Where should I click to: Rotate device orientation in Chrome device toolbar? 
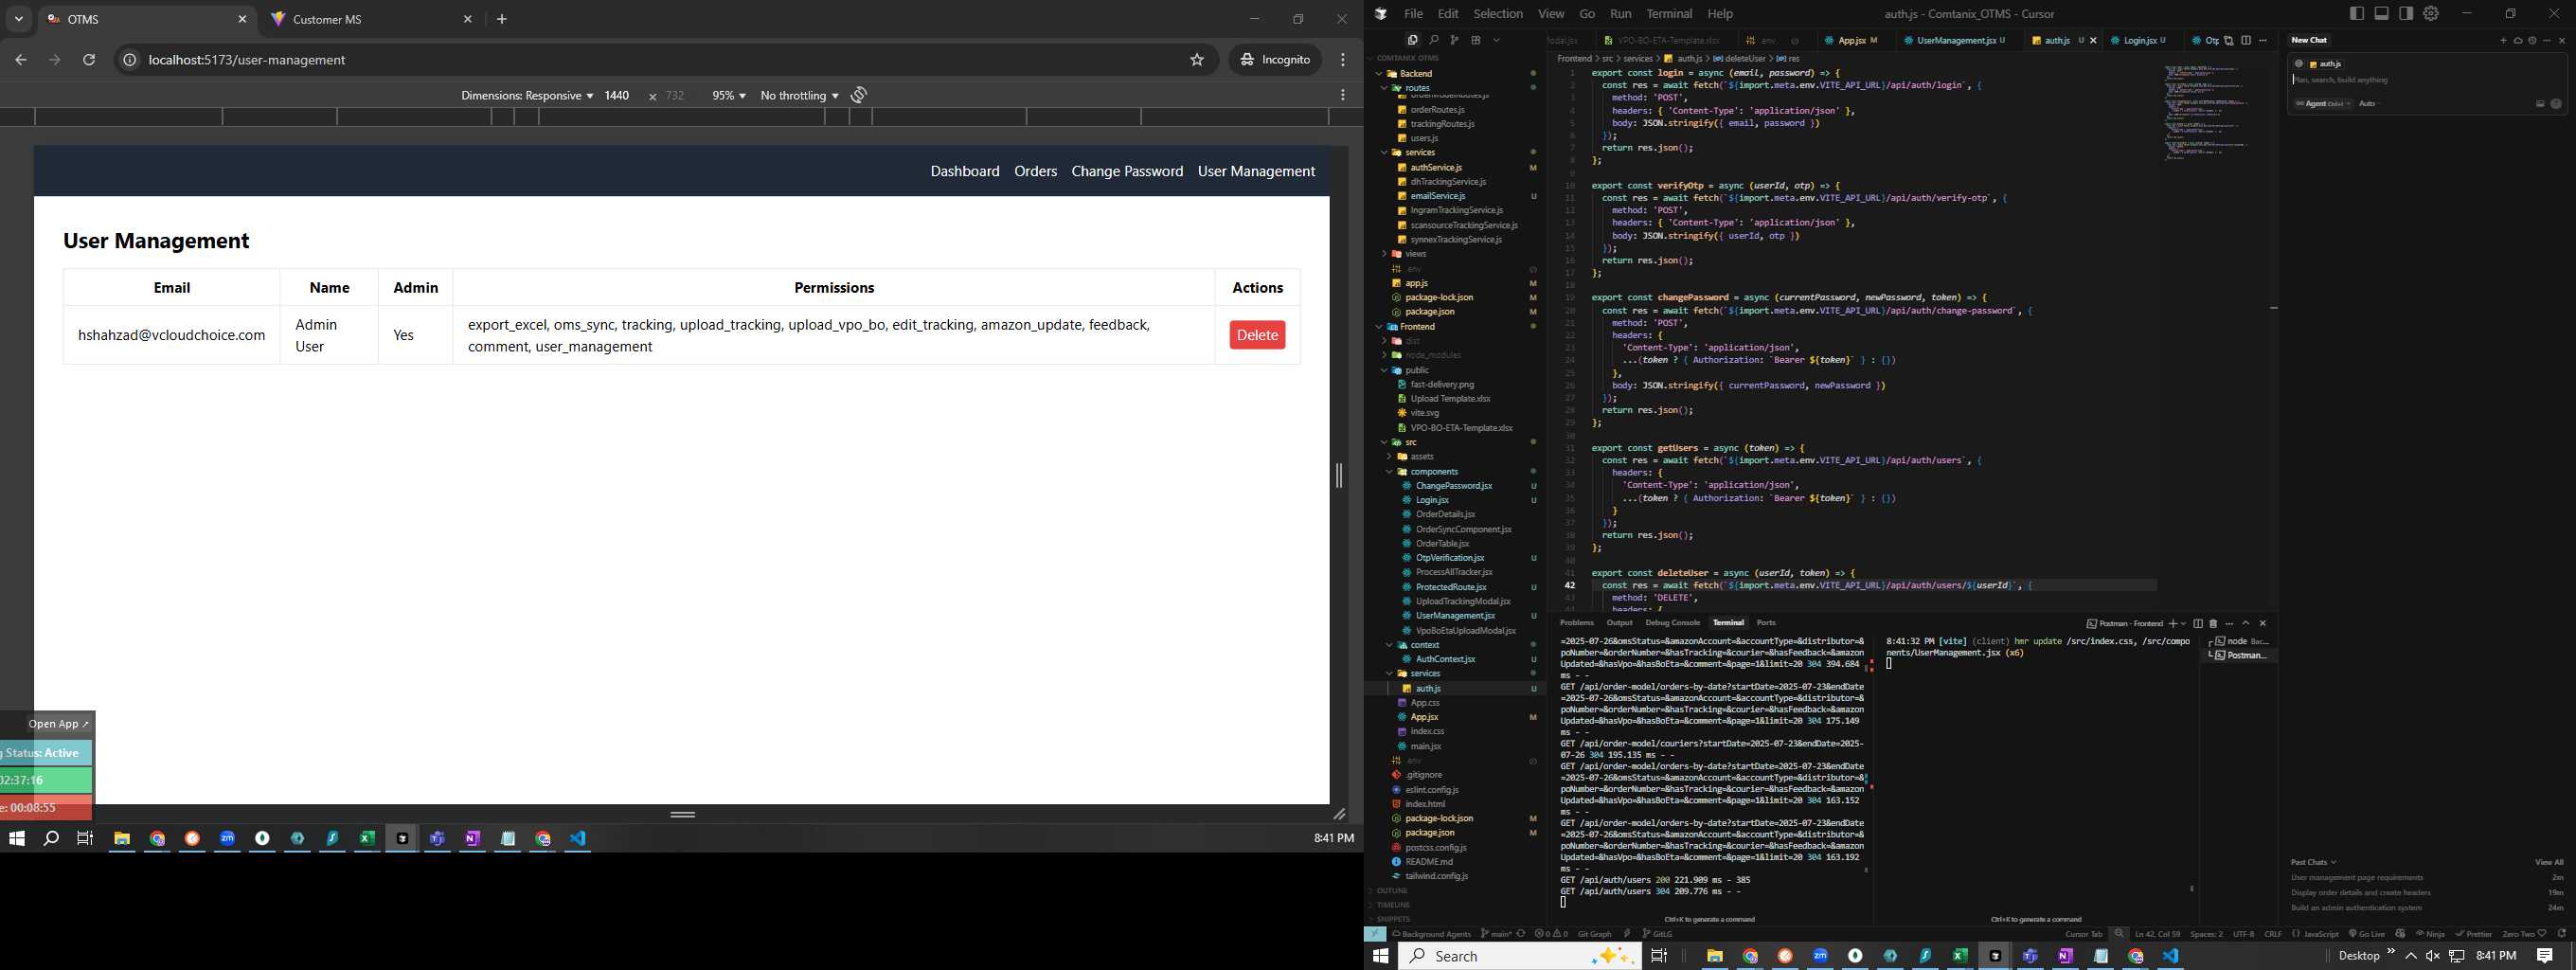859,95
